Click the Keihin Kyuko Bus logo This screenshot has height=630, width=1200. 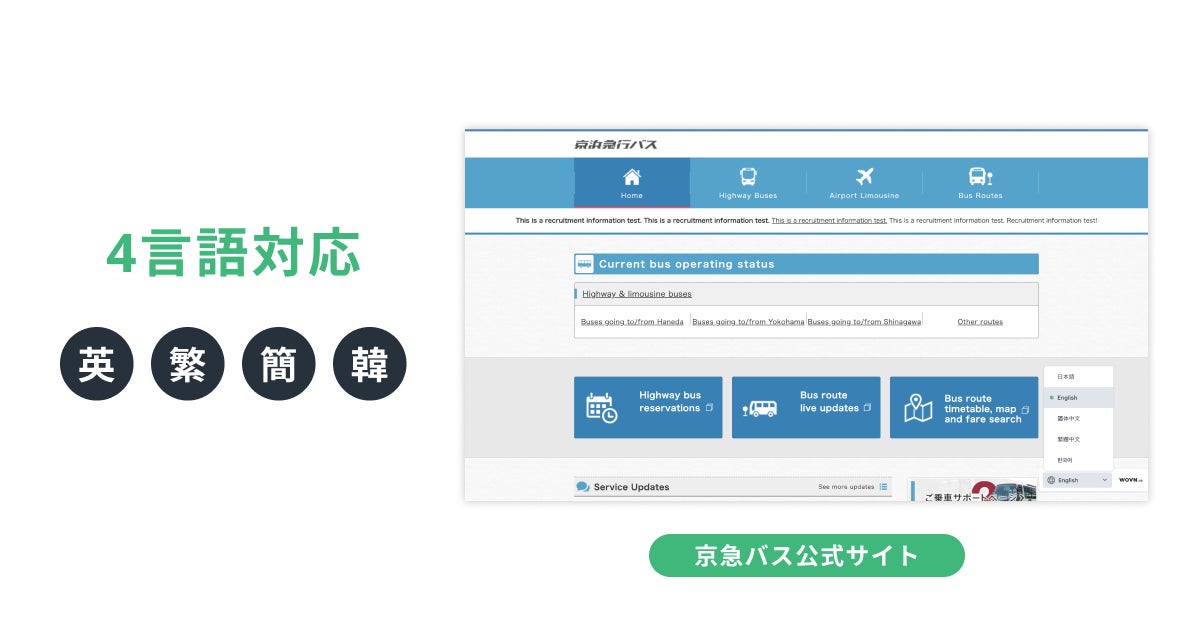click(x=616, y=144)
